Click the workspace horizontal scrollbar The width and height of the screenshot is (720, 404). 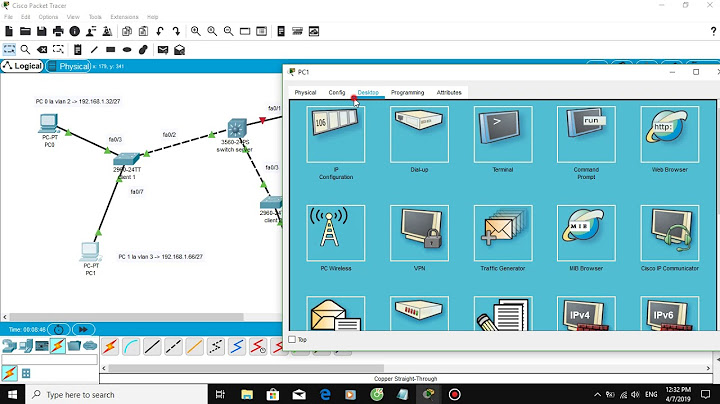(x=126, y=317)
